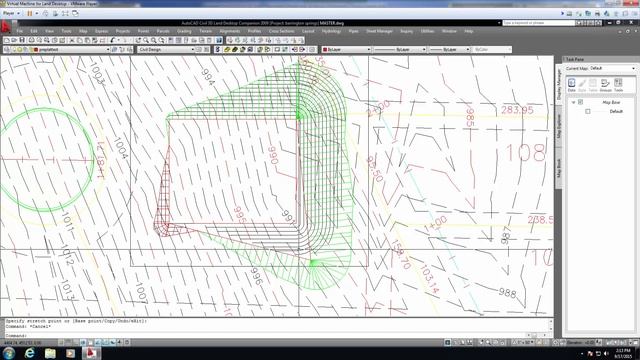The height and width of the screenshot is (360, 640).
Task: Open Windows Explorer folder on taskbar
Action: click(x=50, y=353)
